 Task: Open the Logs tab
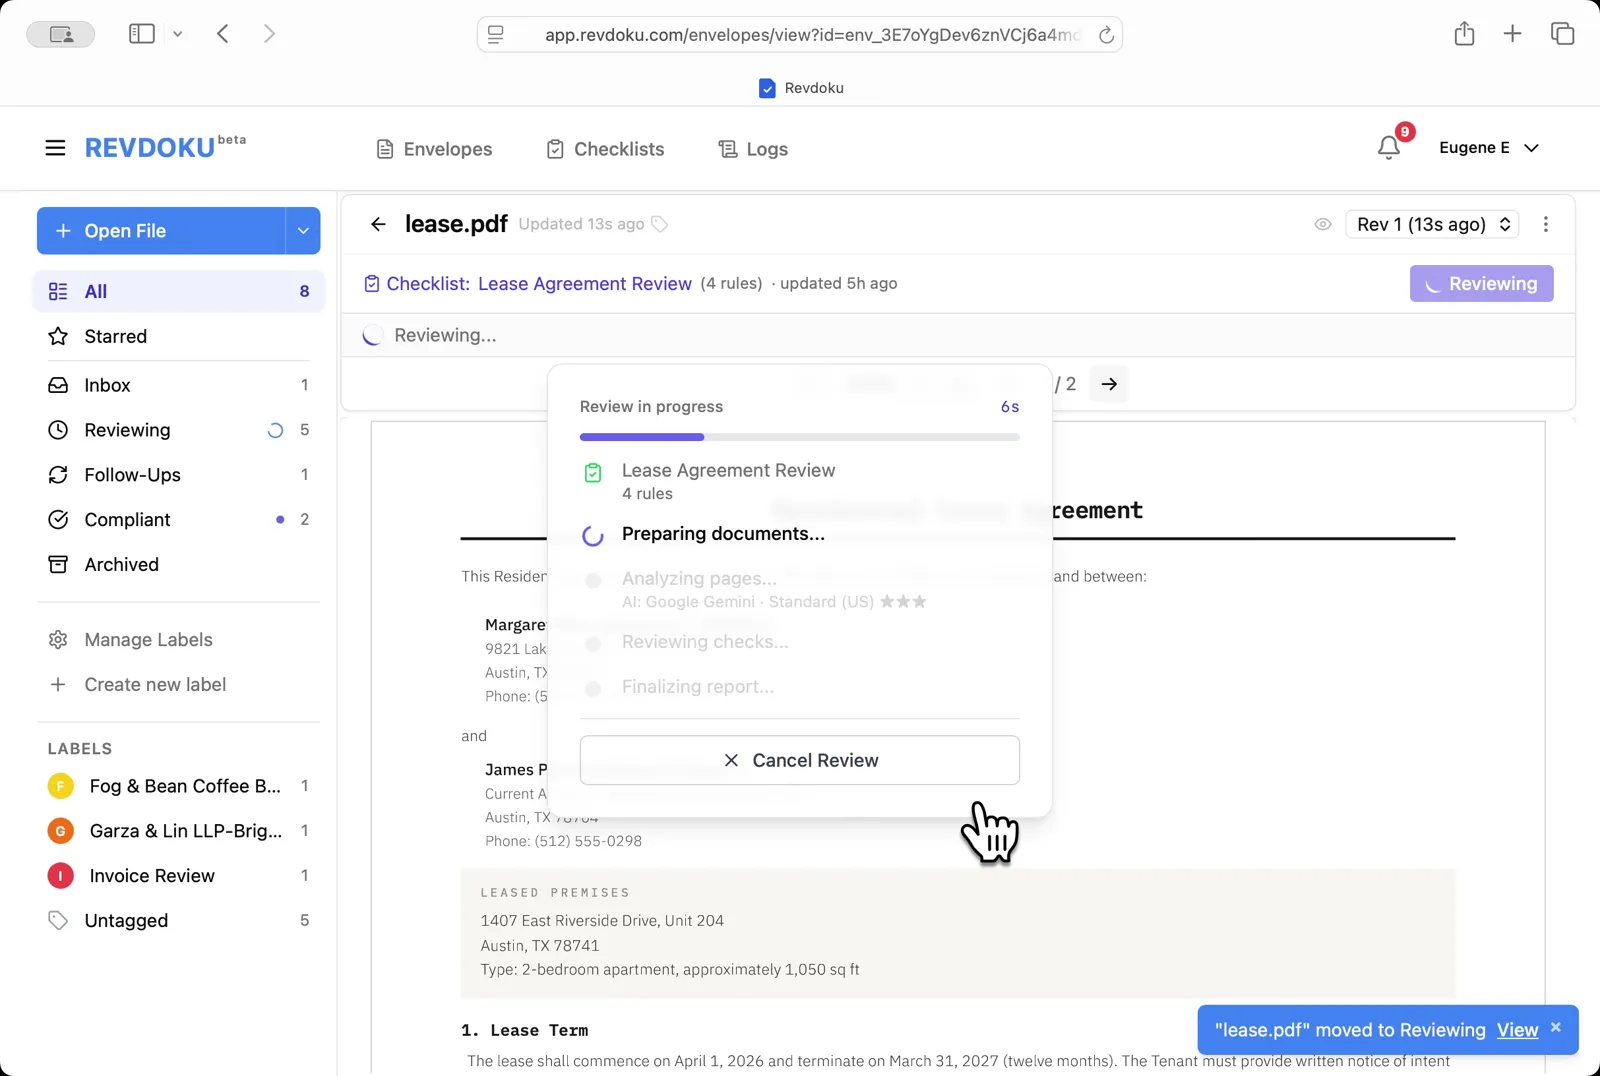[x=753, y=149]
